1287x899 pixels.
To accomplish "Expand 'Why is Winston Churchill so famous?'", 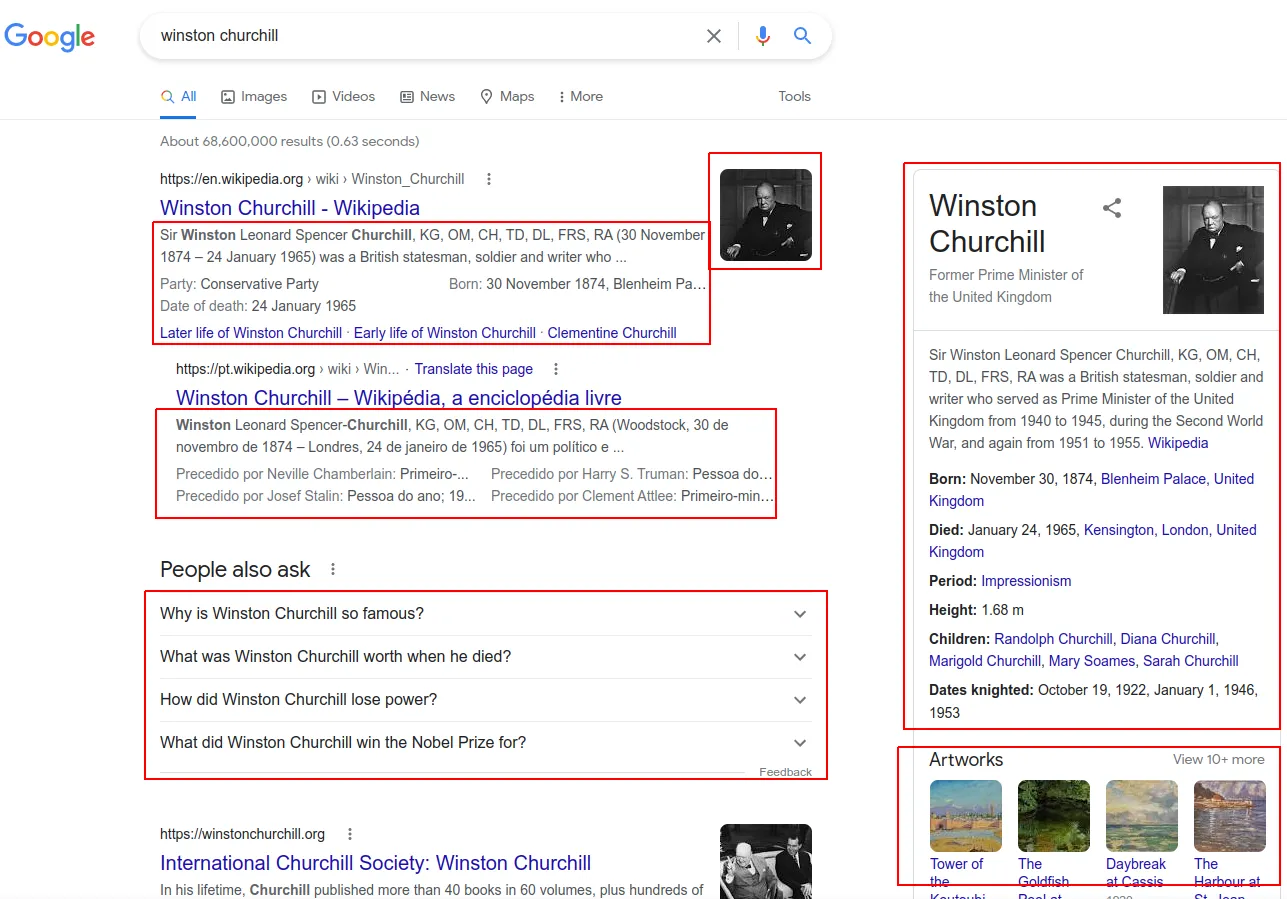I will (x=486, y=614).
